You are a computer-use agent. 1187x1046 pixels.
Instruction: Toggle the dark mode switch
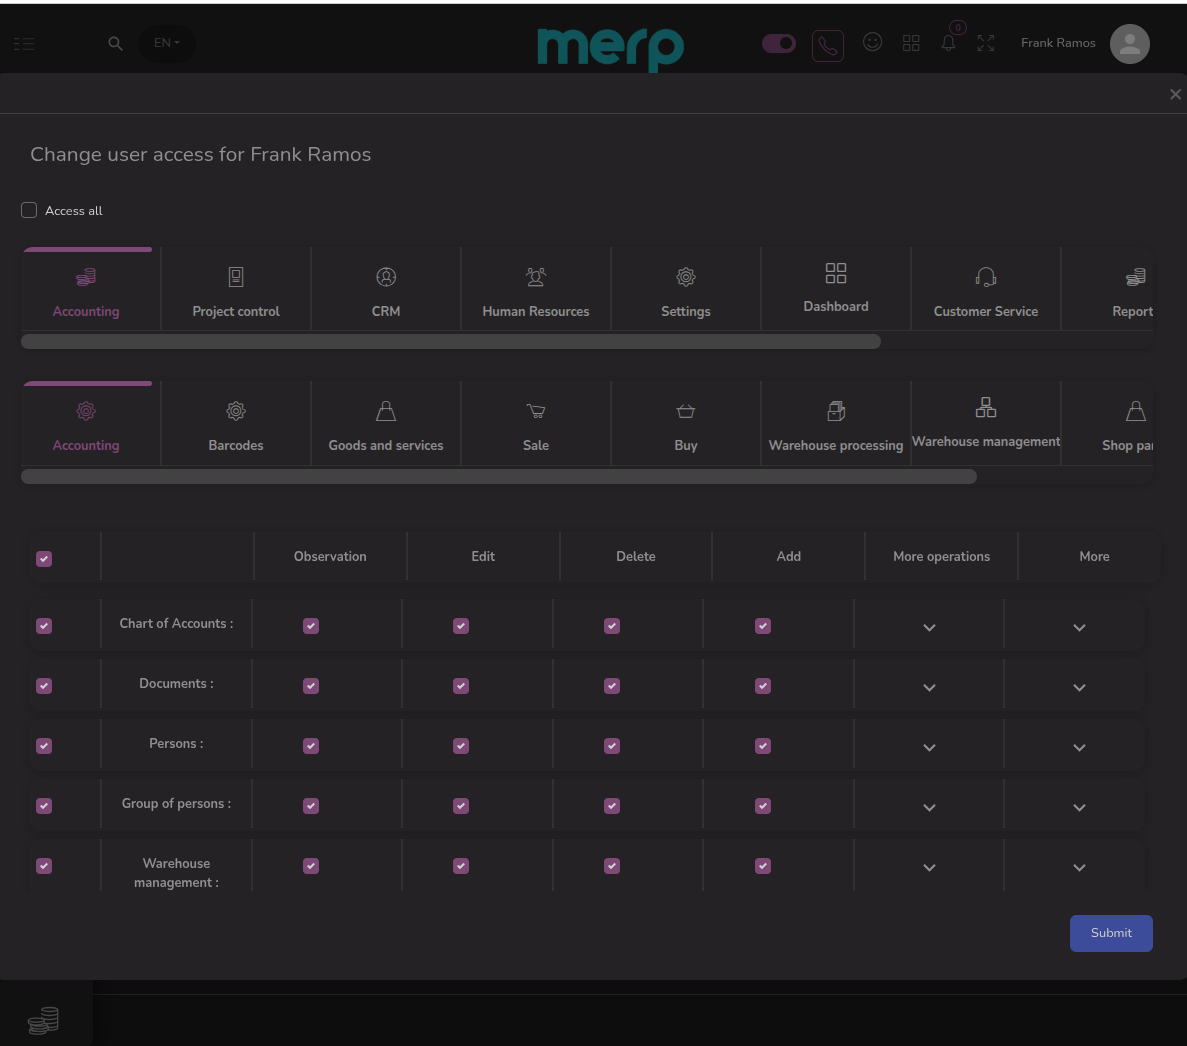779,43
